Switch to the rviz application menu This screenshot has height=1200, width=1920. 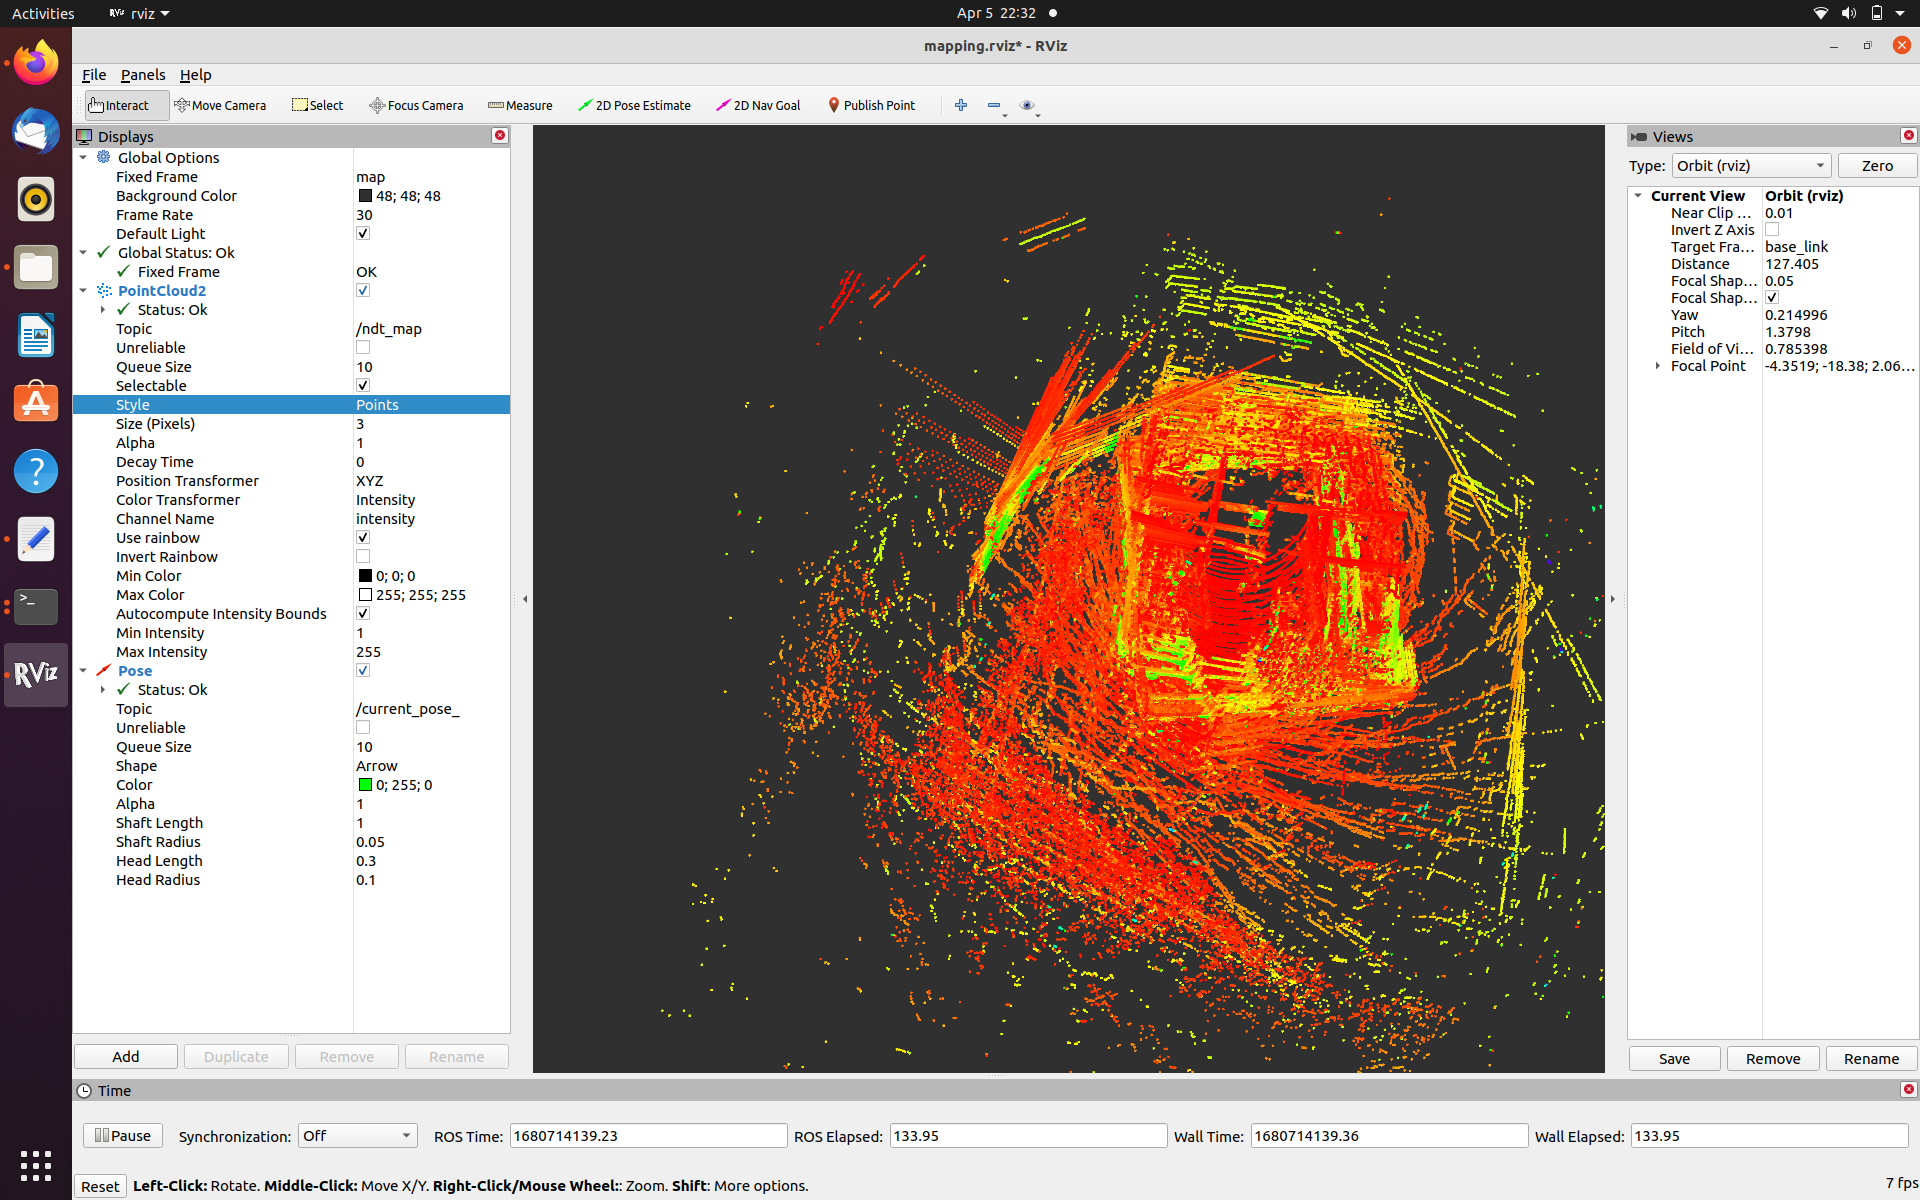click(x=138, y=13)
